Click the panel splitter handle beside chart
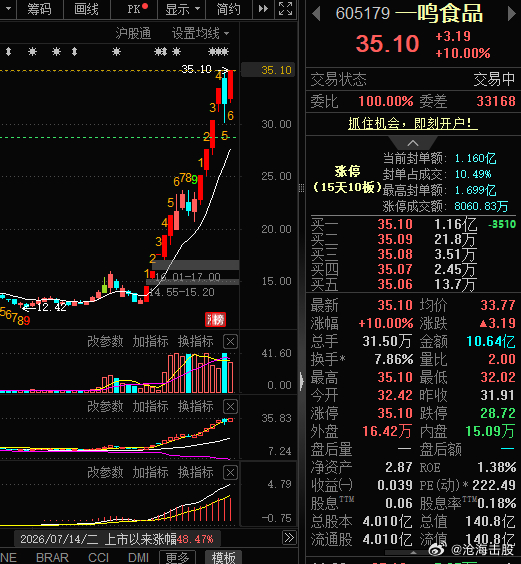This screenshot has width=521, height=564. (302, 187)
